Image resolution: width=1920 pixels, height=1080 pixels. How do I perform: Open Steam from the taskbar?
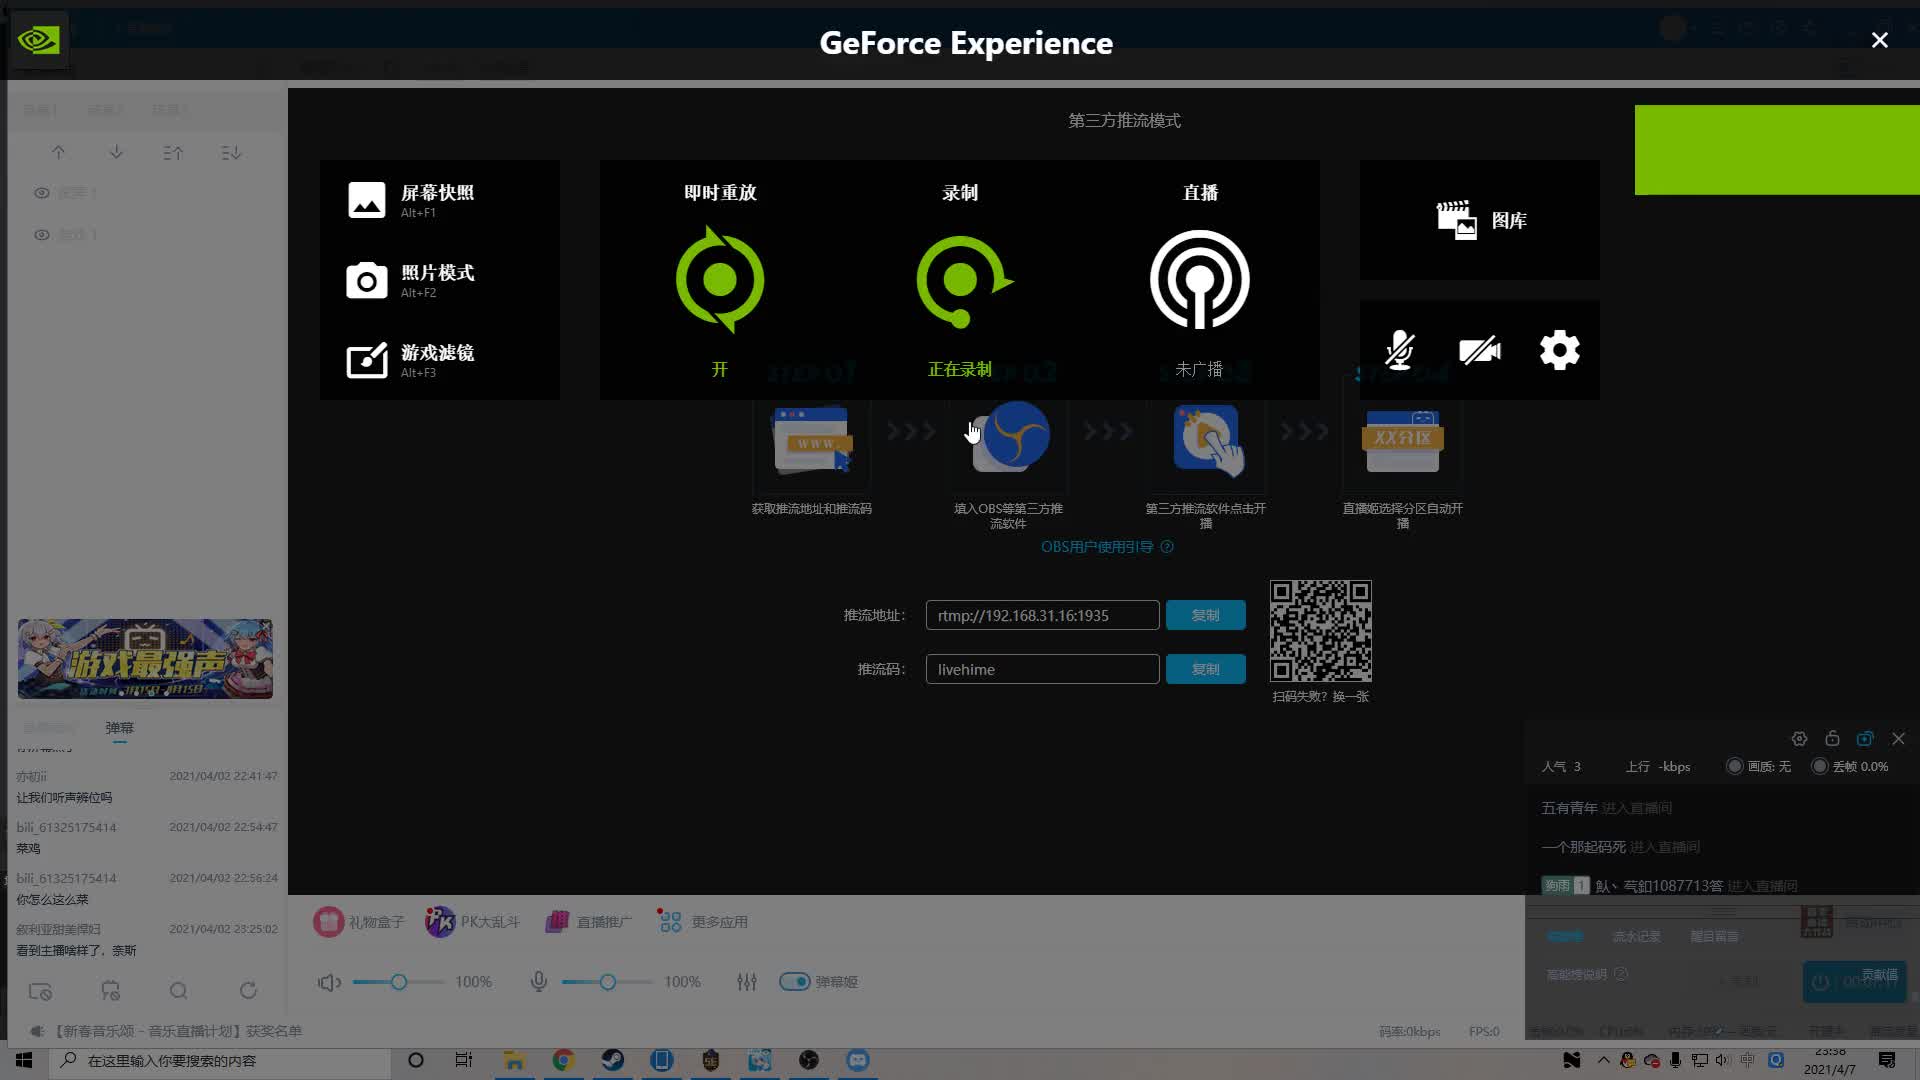[612, 1060]
